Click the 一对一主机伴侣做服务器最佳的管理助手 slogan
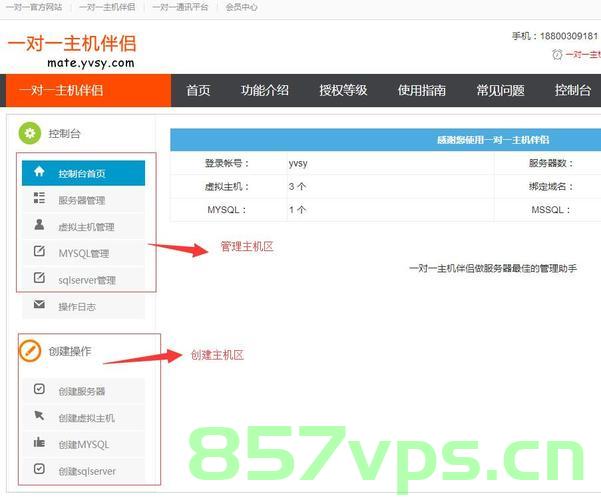 493,268
